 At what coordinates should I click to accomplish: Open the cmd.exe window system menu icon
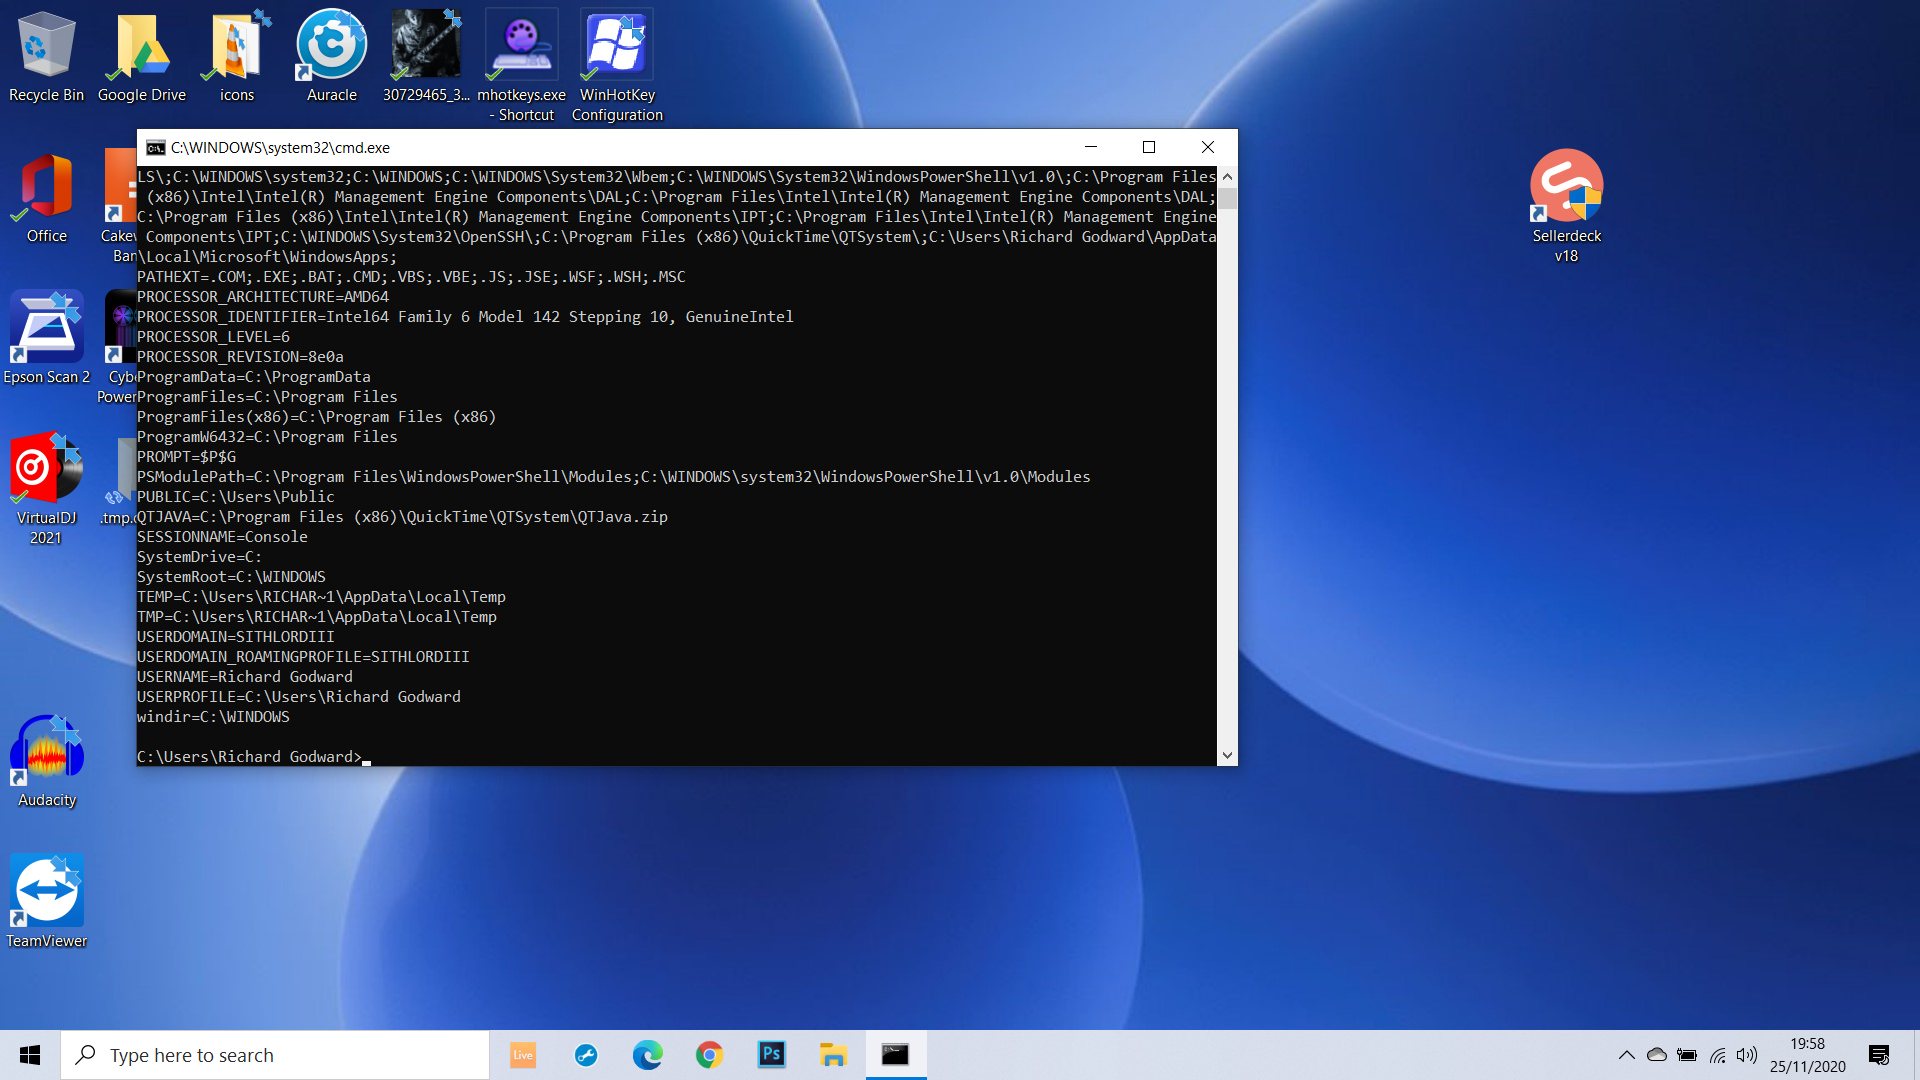(x=155, y=148)
